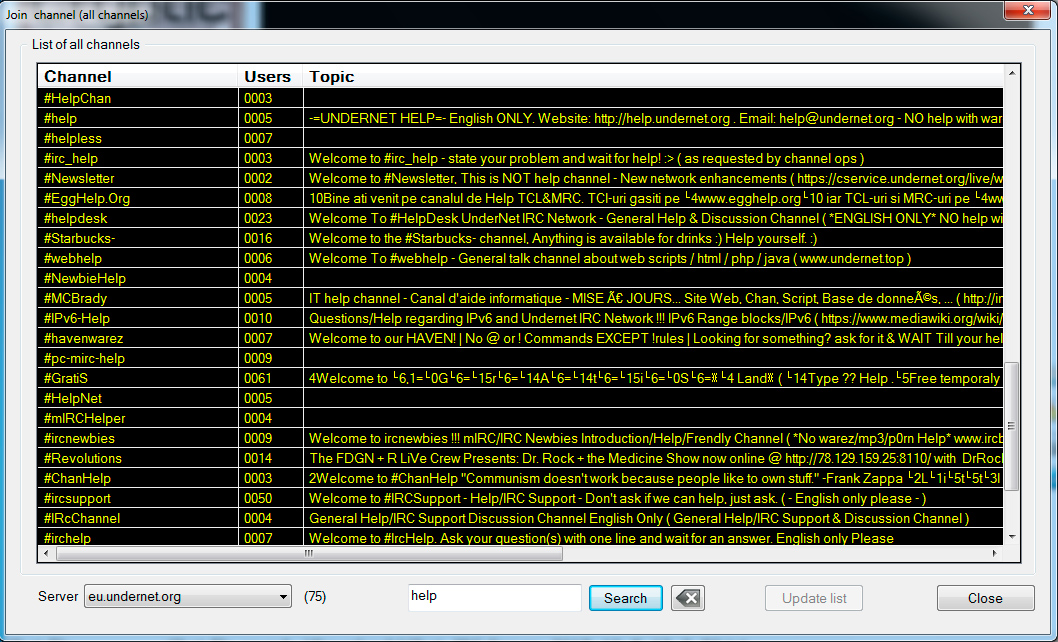This screenshot has height=642, width=1058.
Task: Focus the search field containing 'help'
Action: 495,597
